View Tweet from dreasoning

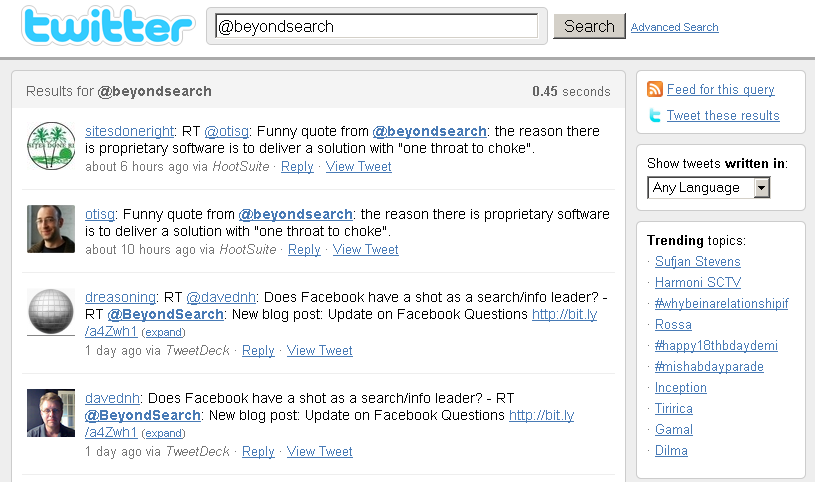(320, 350)
